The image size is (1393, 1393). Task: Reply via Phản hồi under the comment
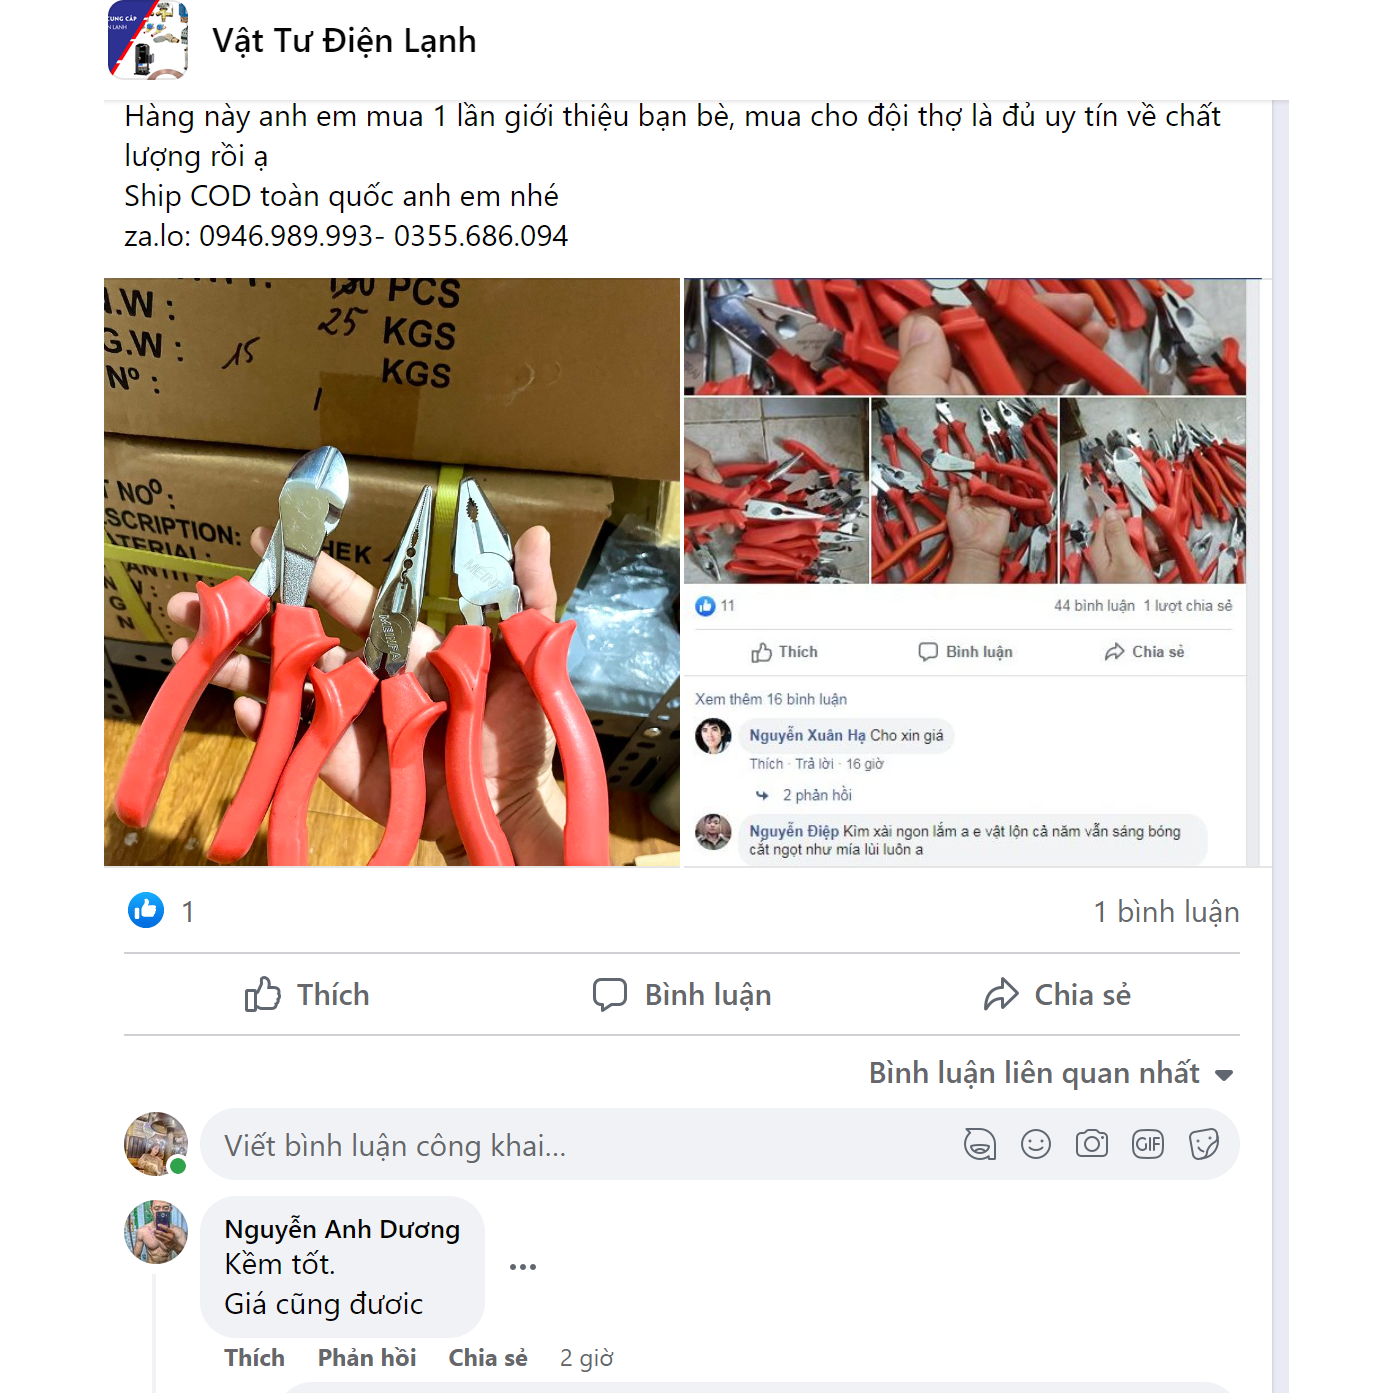[367, 1358]
